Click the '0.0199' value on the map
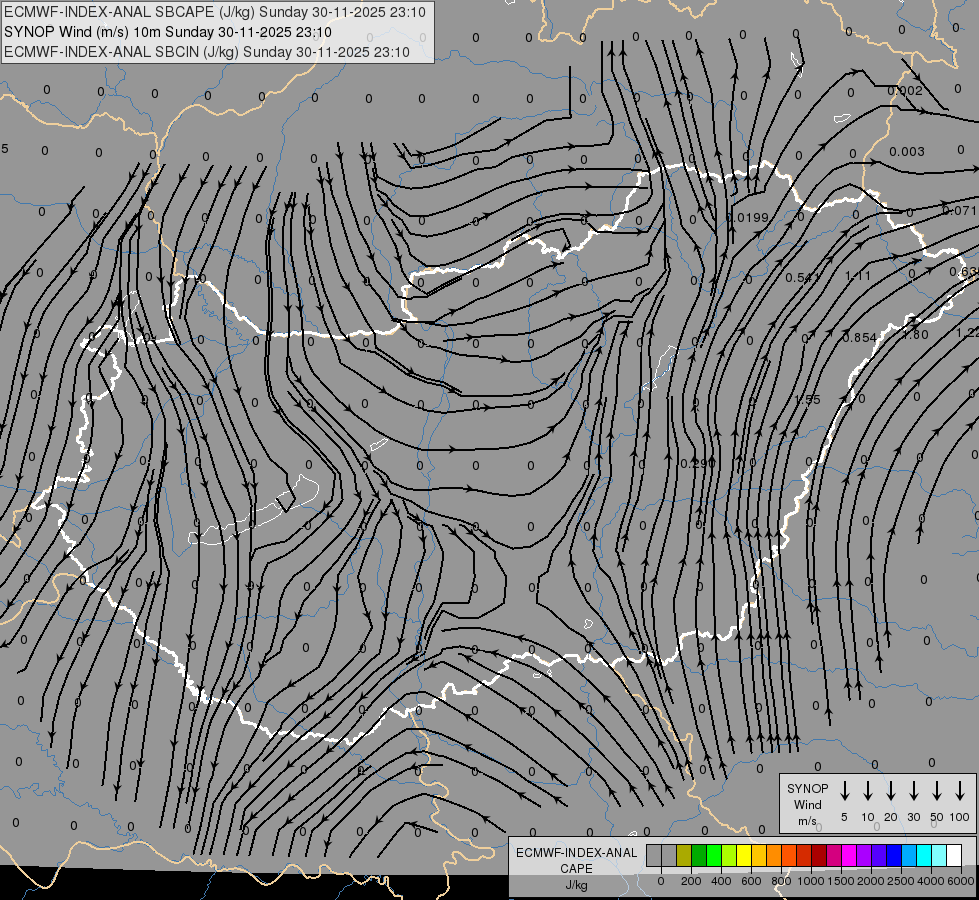 point(748,217)
